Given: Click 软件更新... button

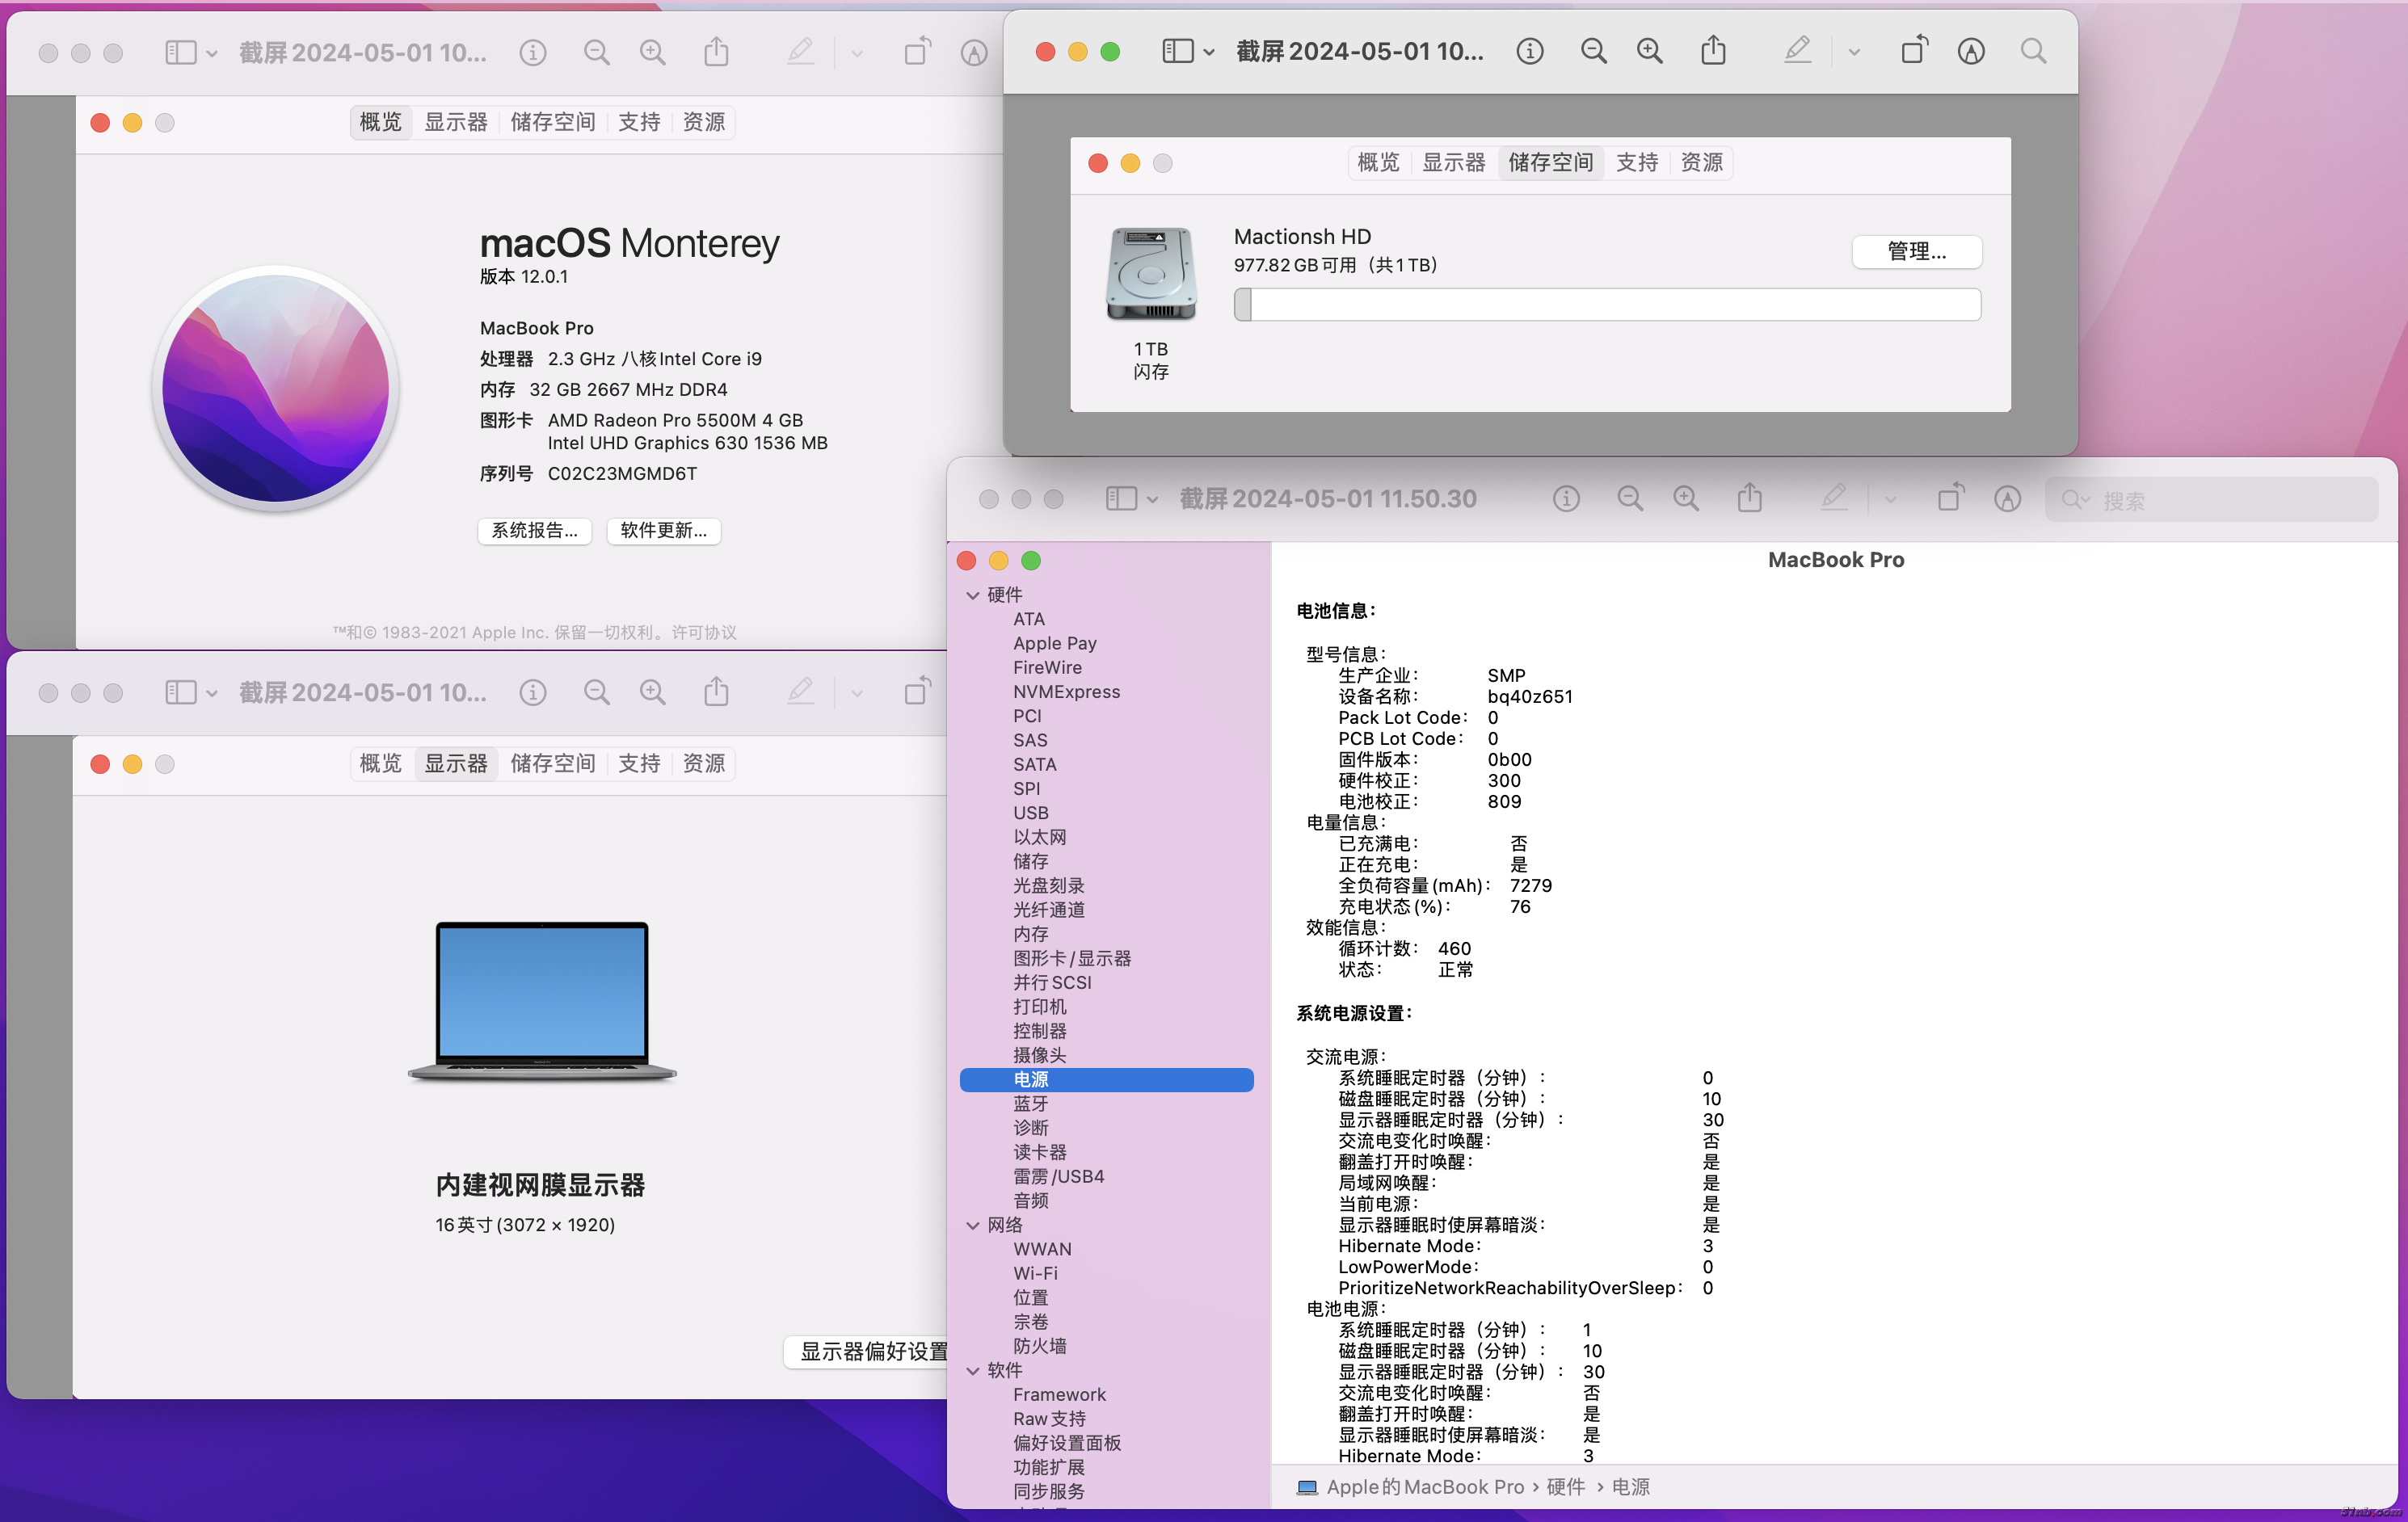Looking at the screenshot, I should tap(663, 531).
